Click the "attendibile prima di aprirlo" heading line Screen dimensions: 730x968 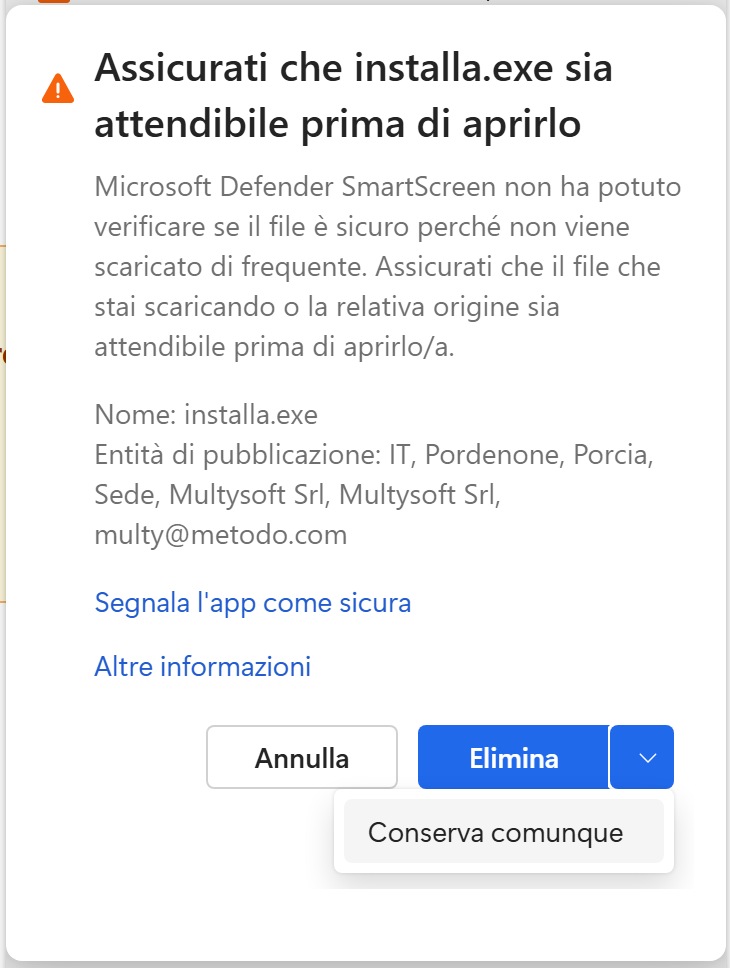(x=338, y=126)
